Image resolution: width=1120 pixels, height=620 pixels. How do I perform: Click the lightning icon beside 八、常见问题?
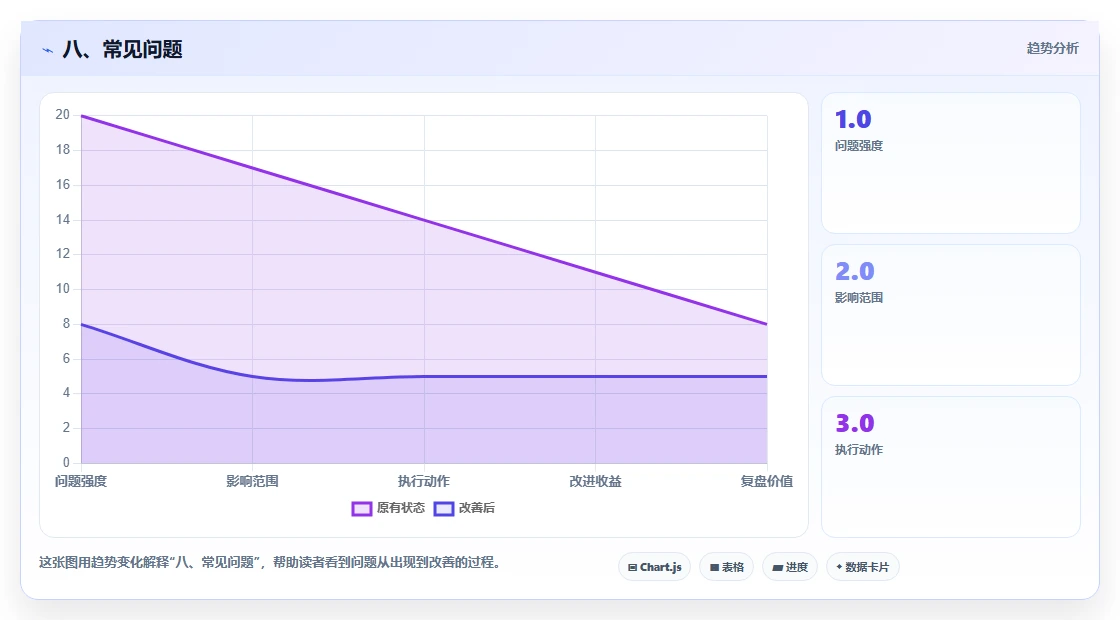48,50
